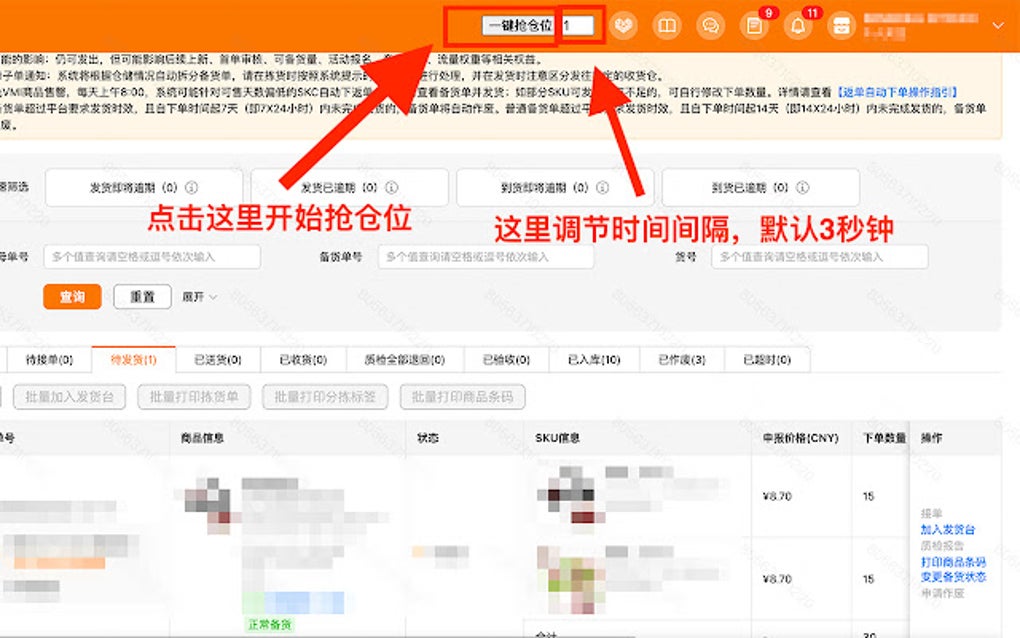Click the 变更备货状态 link

point(953,577)
